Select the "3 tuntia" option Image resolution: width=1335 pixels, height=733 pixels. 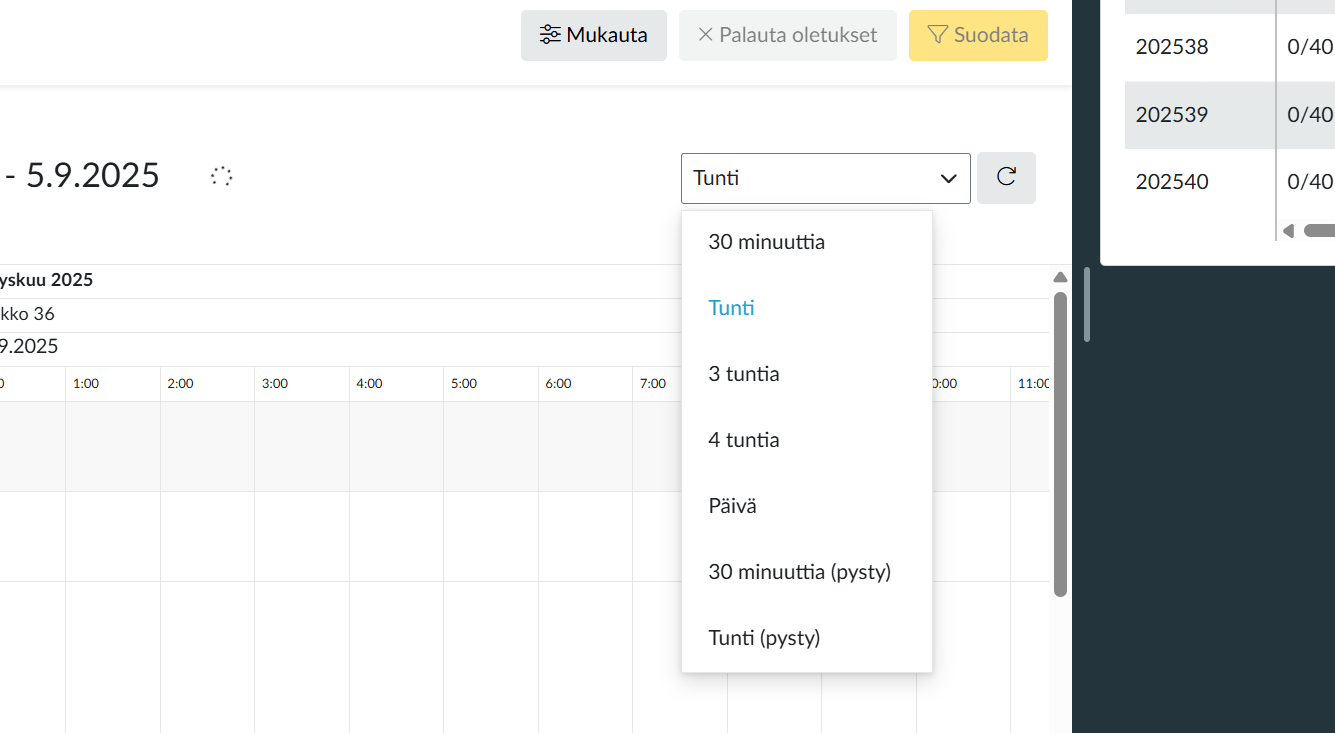pyautogui.click(x=742, y=373)
